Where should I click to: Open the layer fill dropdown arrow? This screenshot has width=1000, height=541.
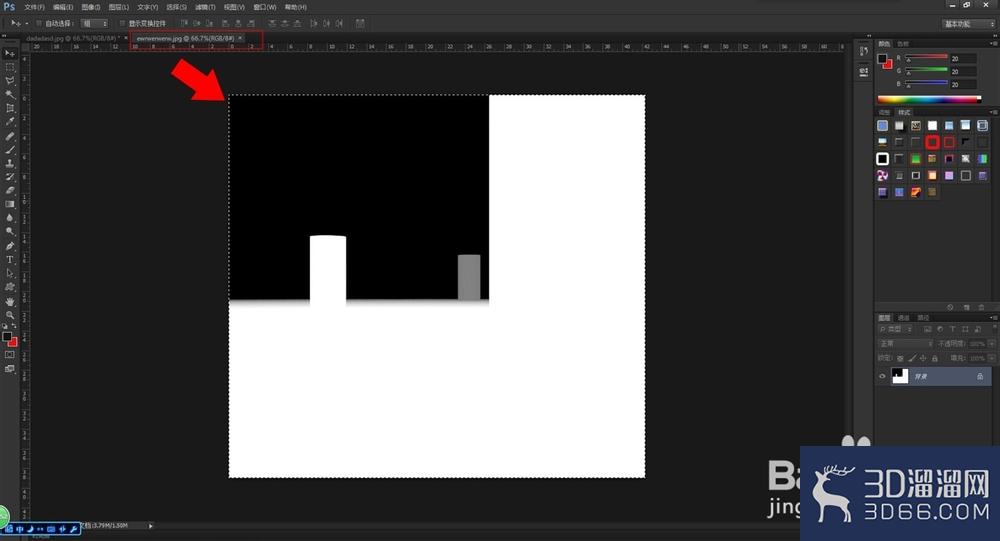point(991,359)
